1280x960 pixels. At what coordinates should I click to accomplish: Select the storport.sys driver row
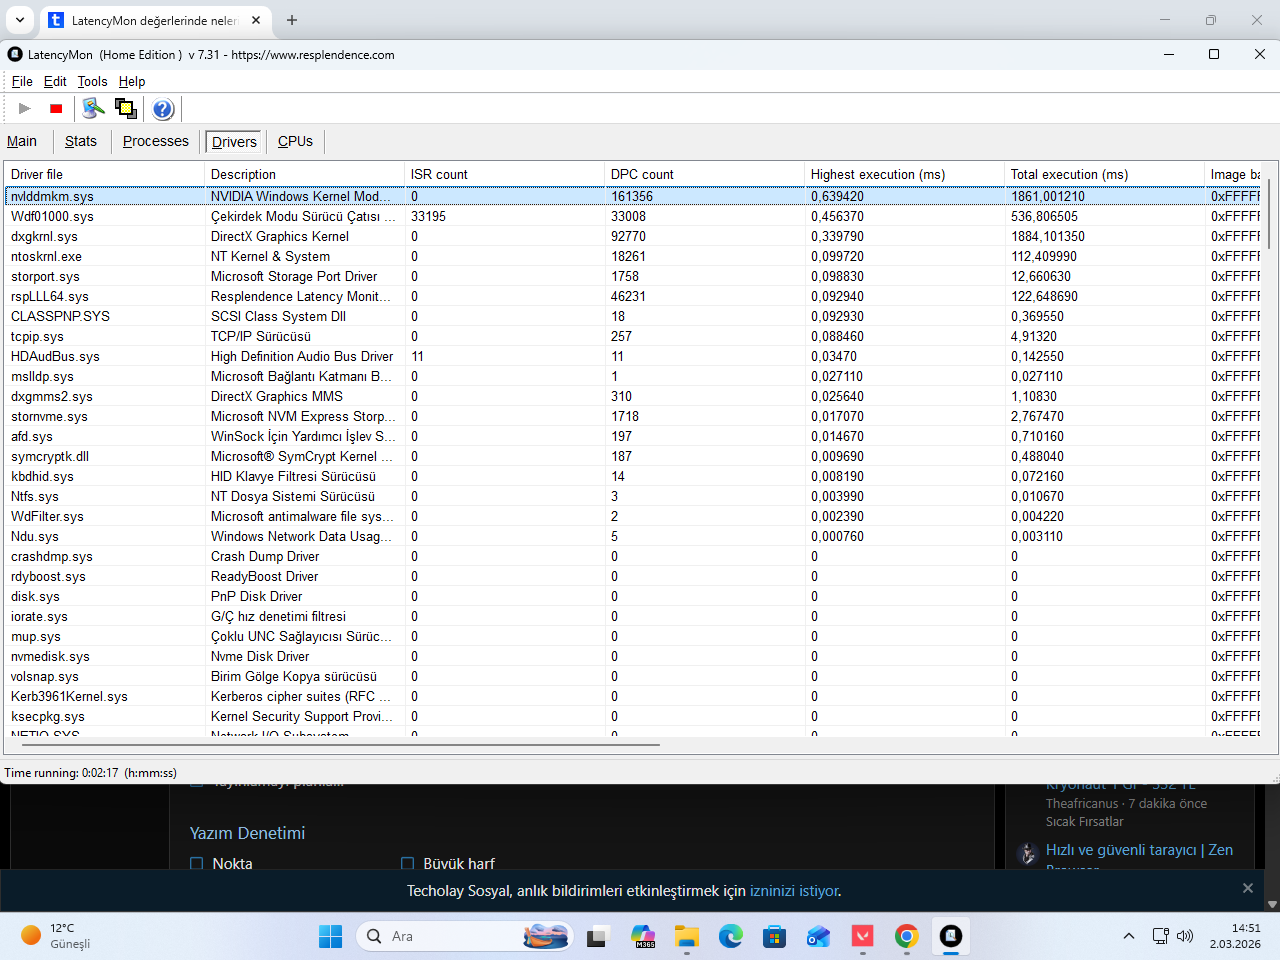click(x=632, y=276)
